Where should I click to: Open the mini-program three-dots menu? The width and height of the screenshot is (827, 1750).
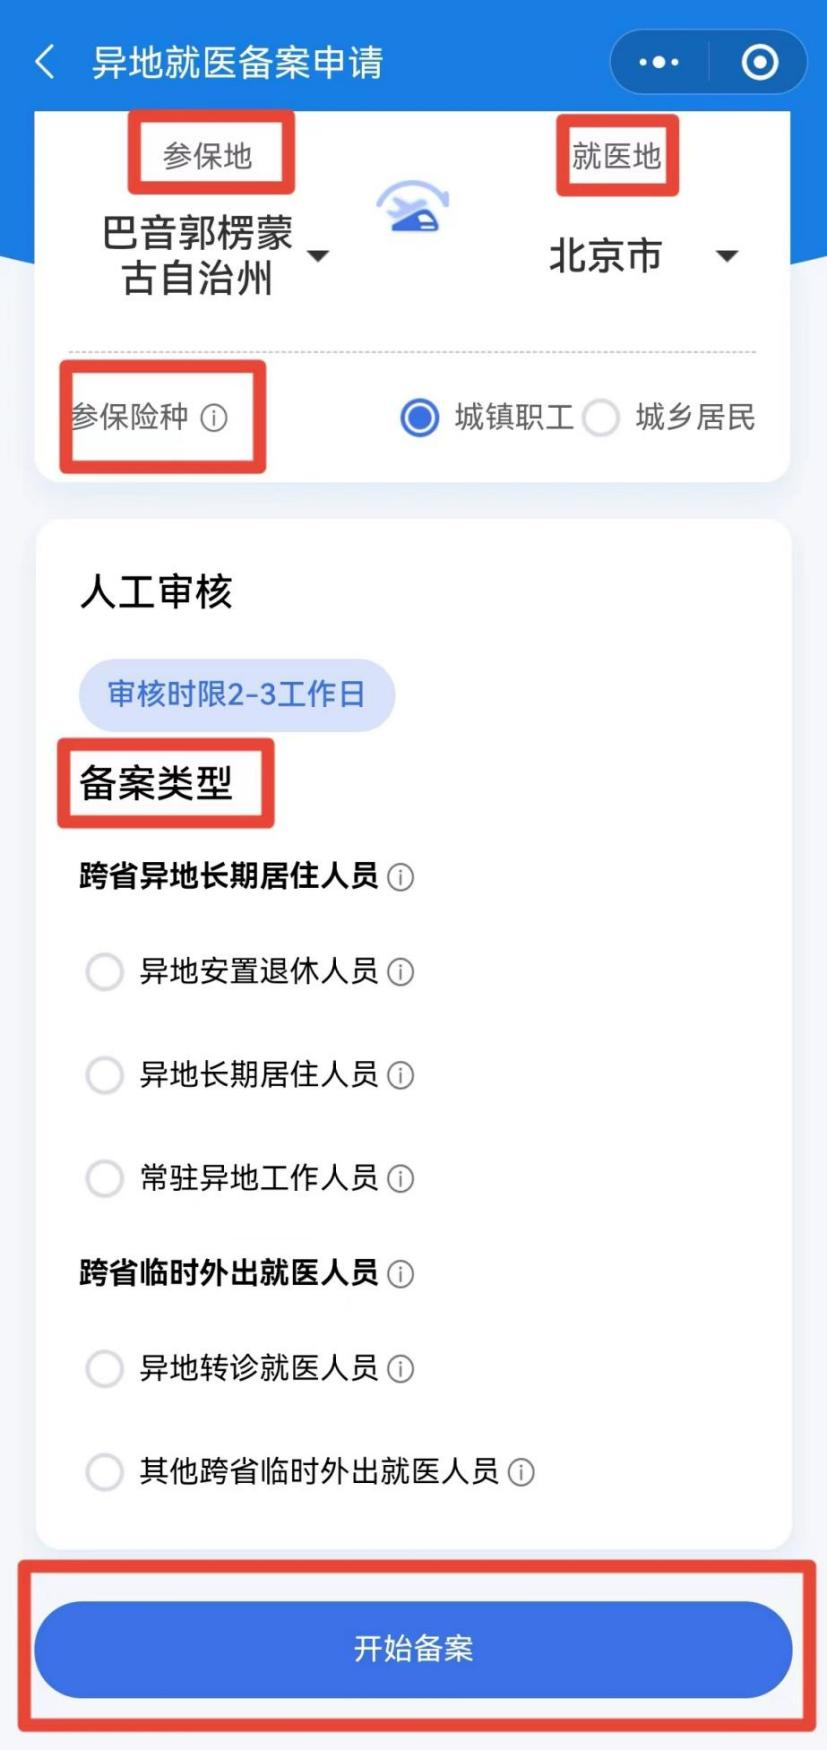pos(659,62)
